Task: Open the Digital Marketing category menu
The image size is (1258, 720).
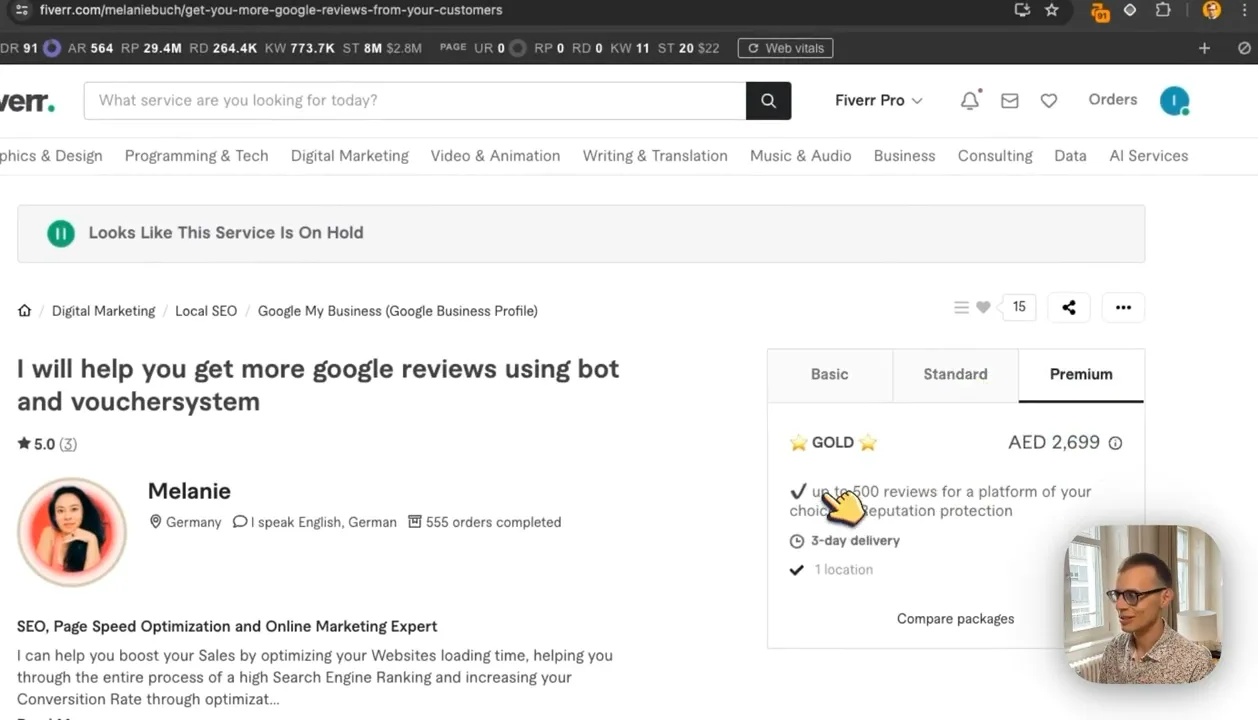Action: point(350,156)
